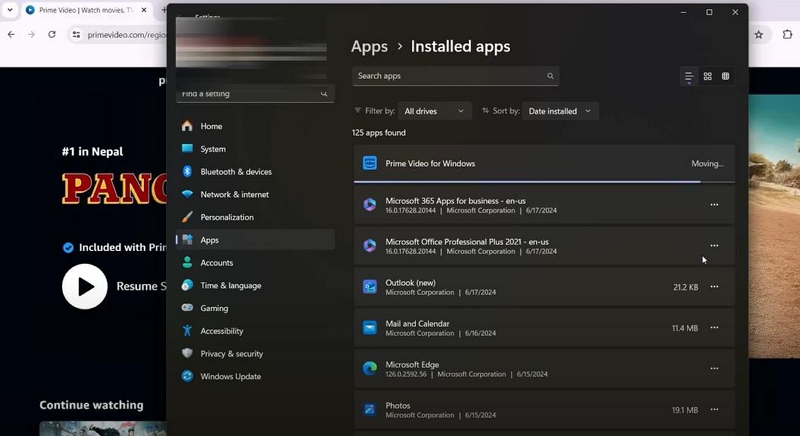Click the Privacy shield icon

pos(187,353)
